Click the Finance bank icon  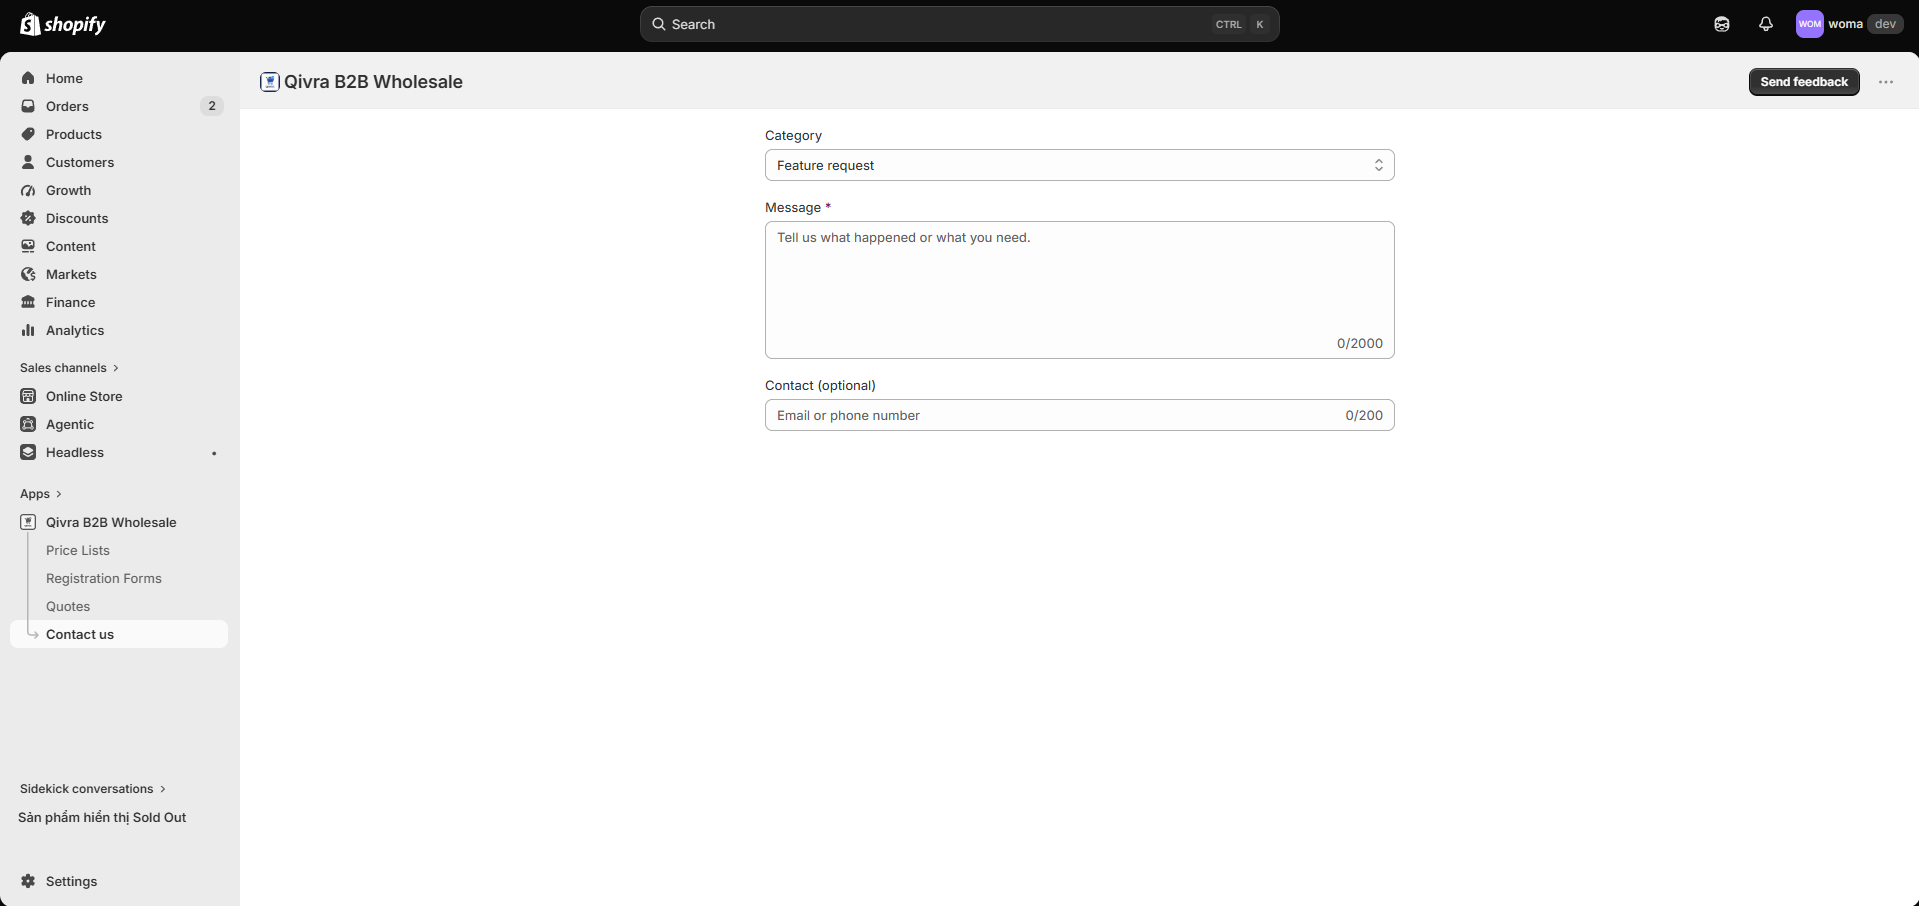(x=28, y=302)
